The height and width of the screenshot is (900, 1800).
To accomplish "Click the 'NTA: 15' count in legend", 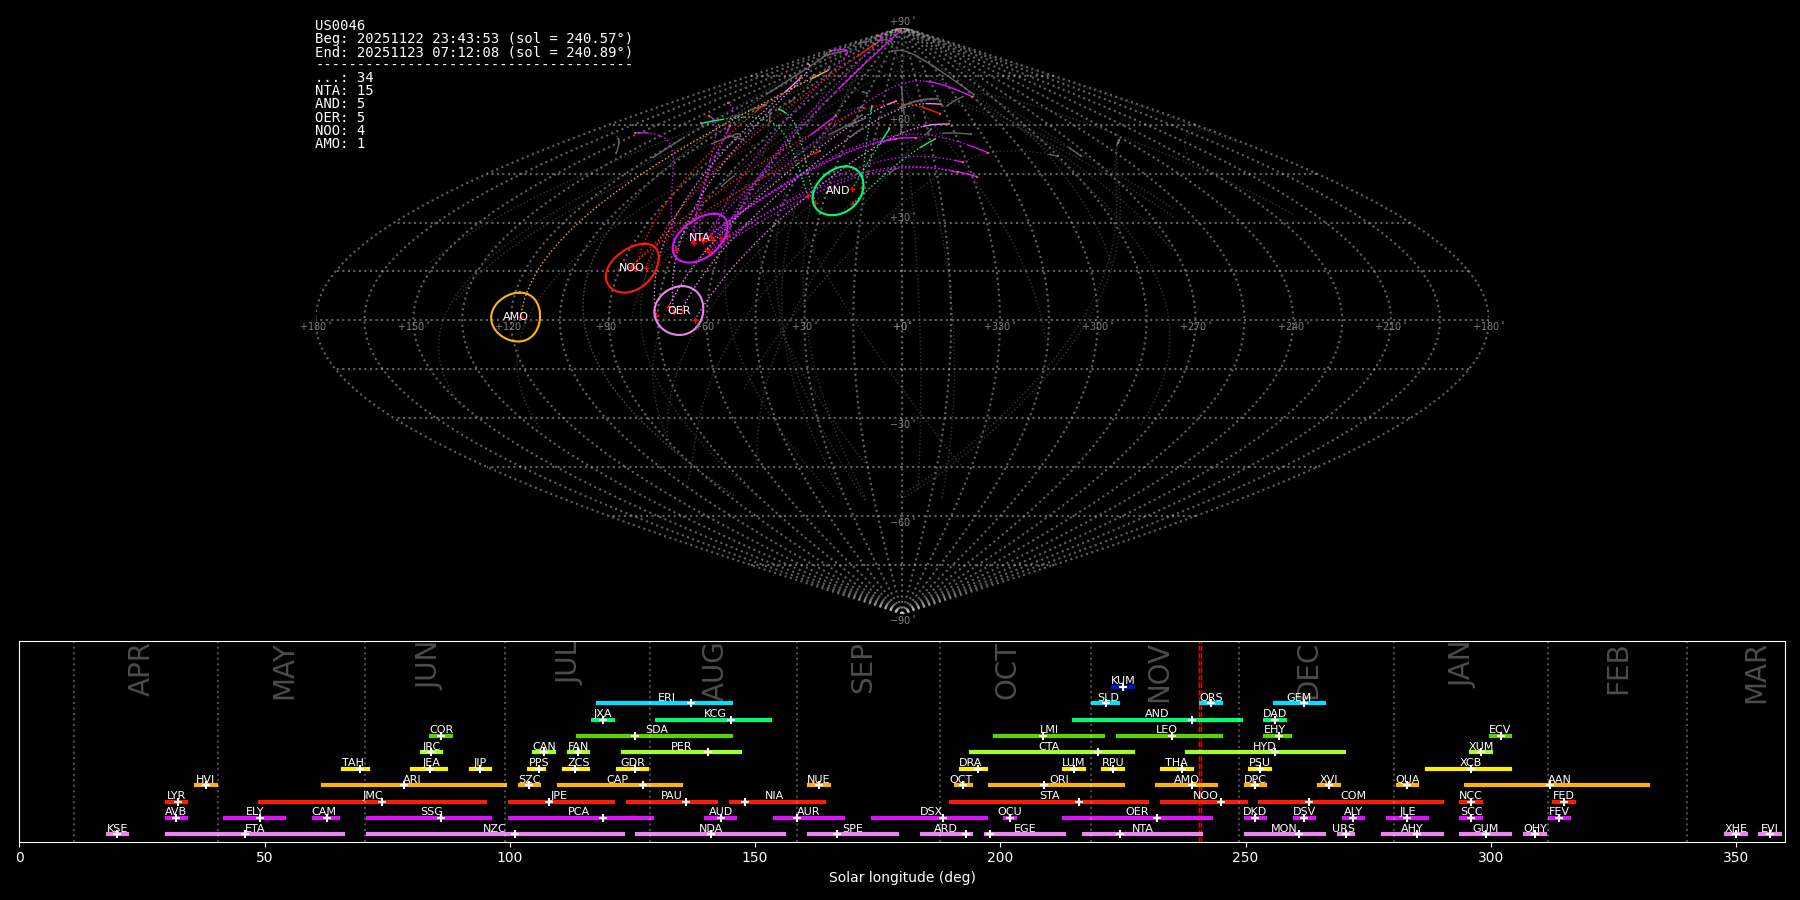I will coord(344,91).
